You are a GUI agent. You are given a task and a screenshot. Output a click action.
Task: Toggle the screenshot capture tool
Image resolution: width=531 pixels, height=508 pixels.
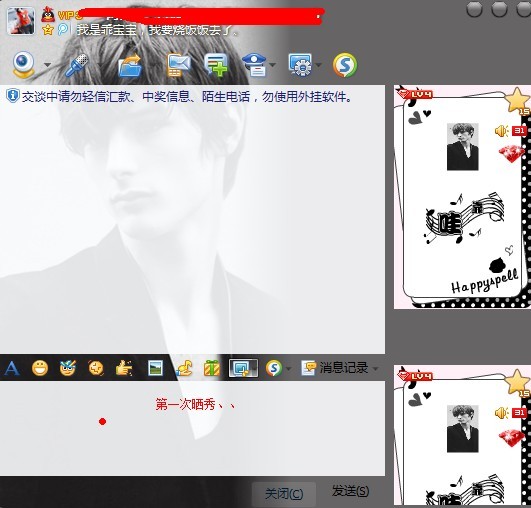click(241, 368)
